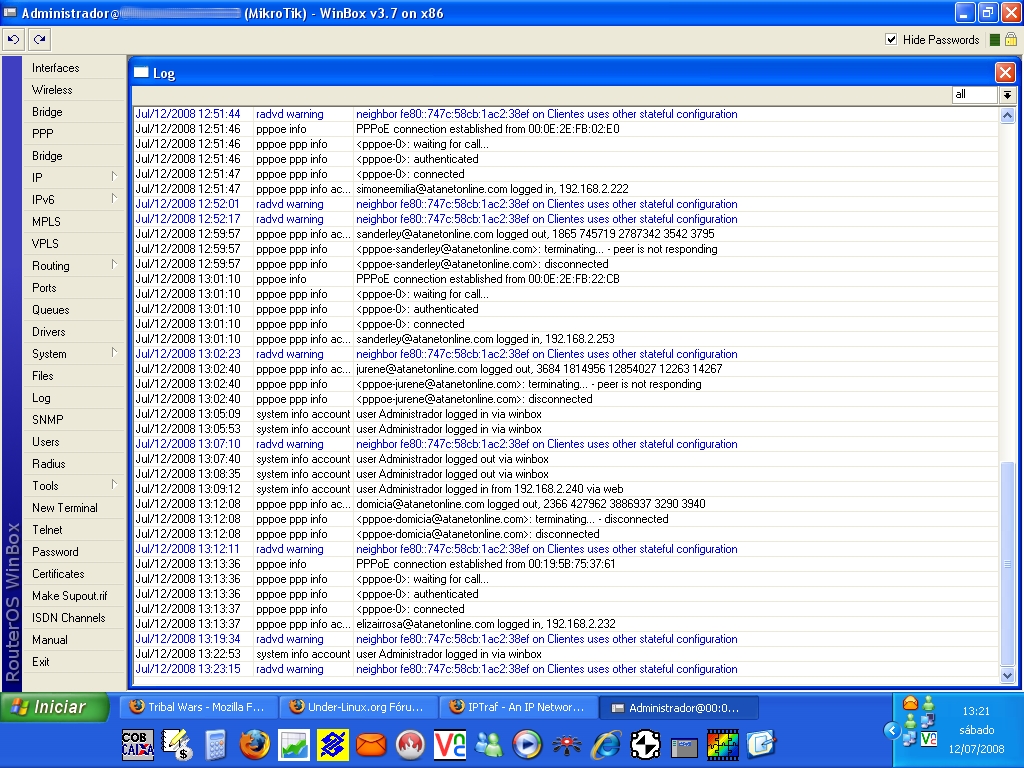Expand the Routing submenu arrow
1024x768 pixels.
(114, 264)
